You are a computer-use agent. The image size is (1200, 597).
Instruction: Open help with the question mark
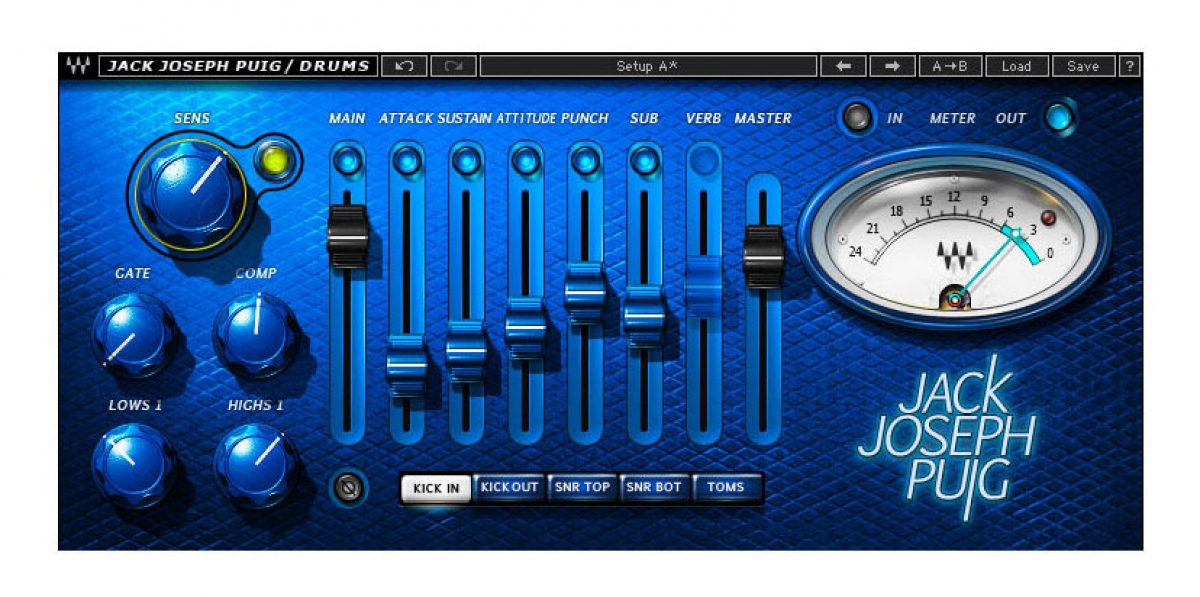point(1130,66)
